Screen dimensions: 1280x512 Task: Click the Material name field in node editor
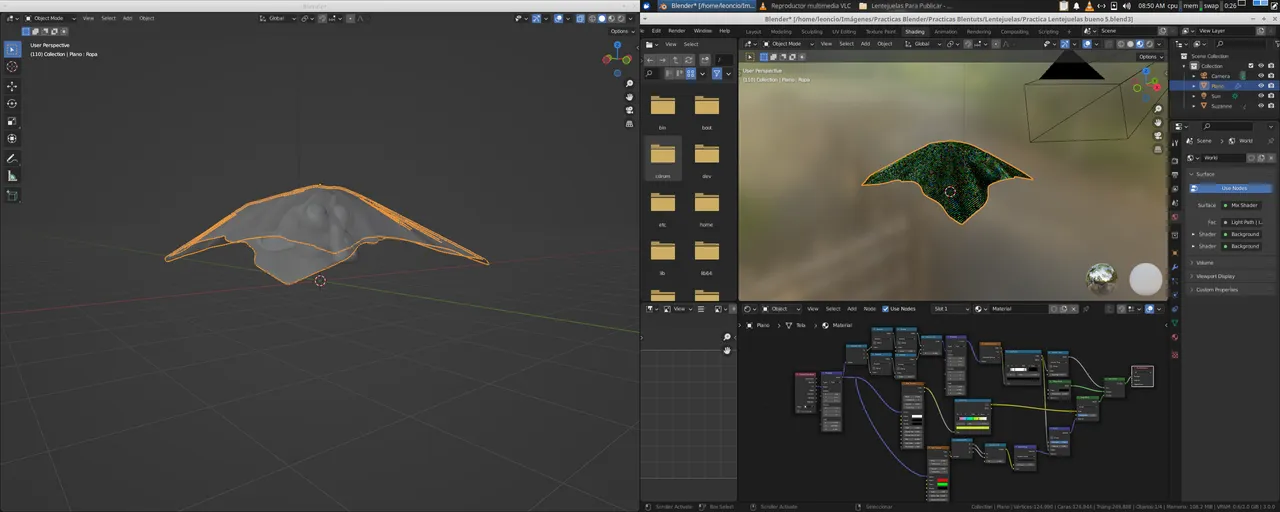(1019, 309)
